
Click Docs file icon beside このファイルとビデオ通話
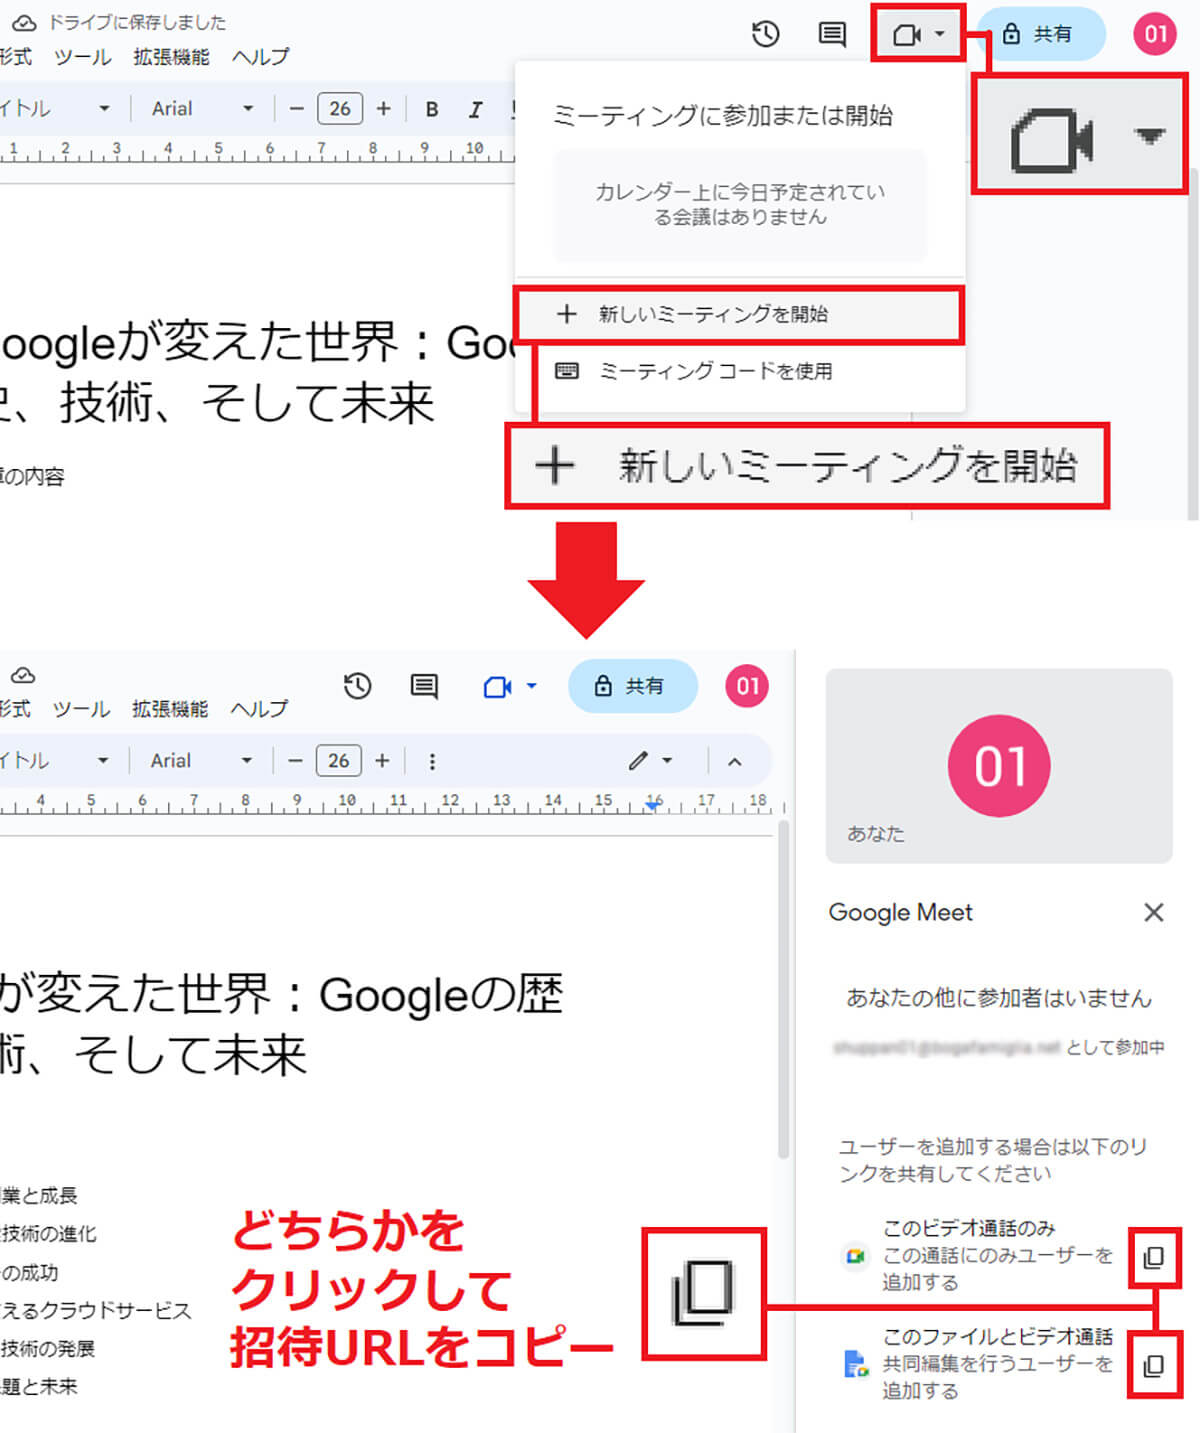(855, 1363)
